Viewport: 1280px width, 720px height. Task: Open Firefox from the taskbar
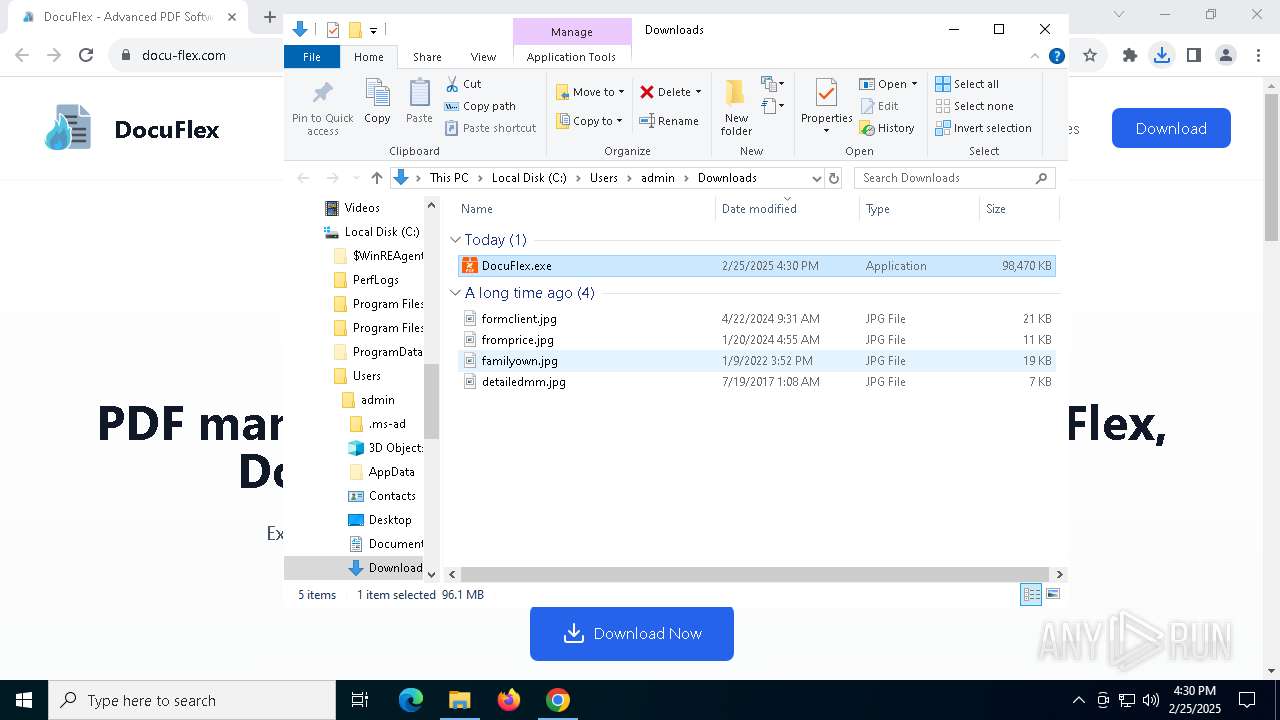click(509, 700)
